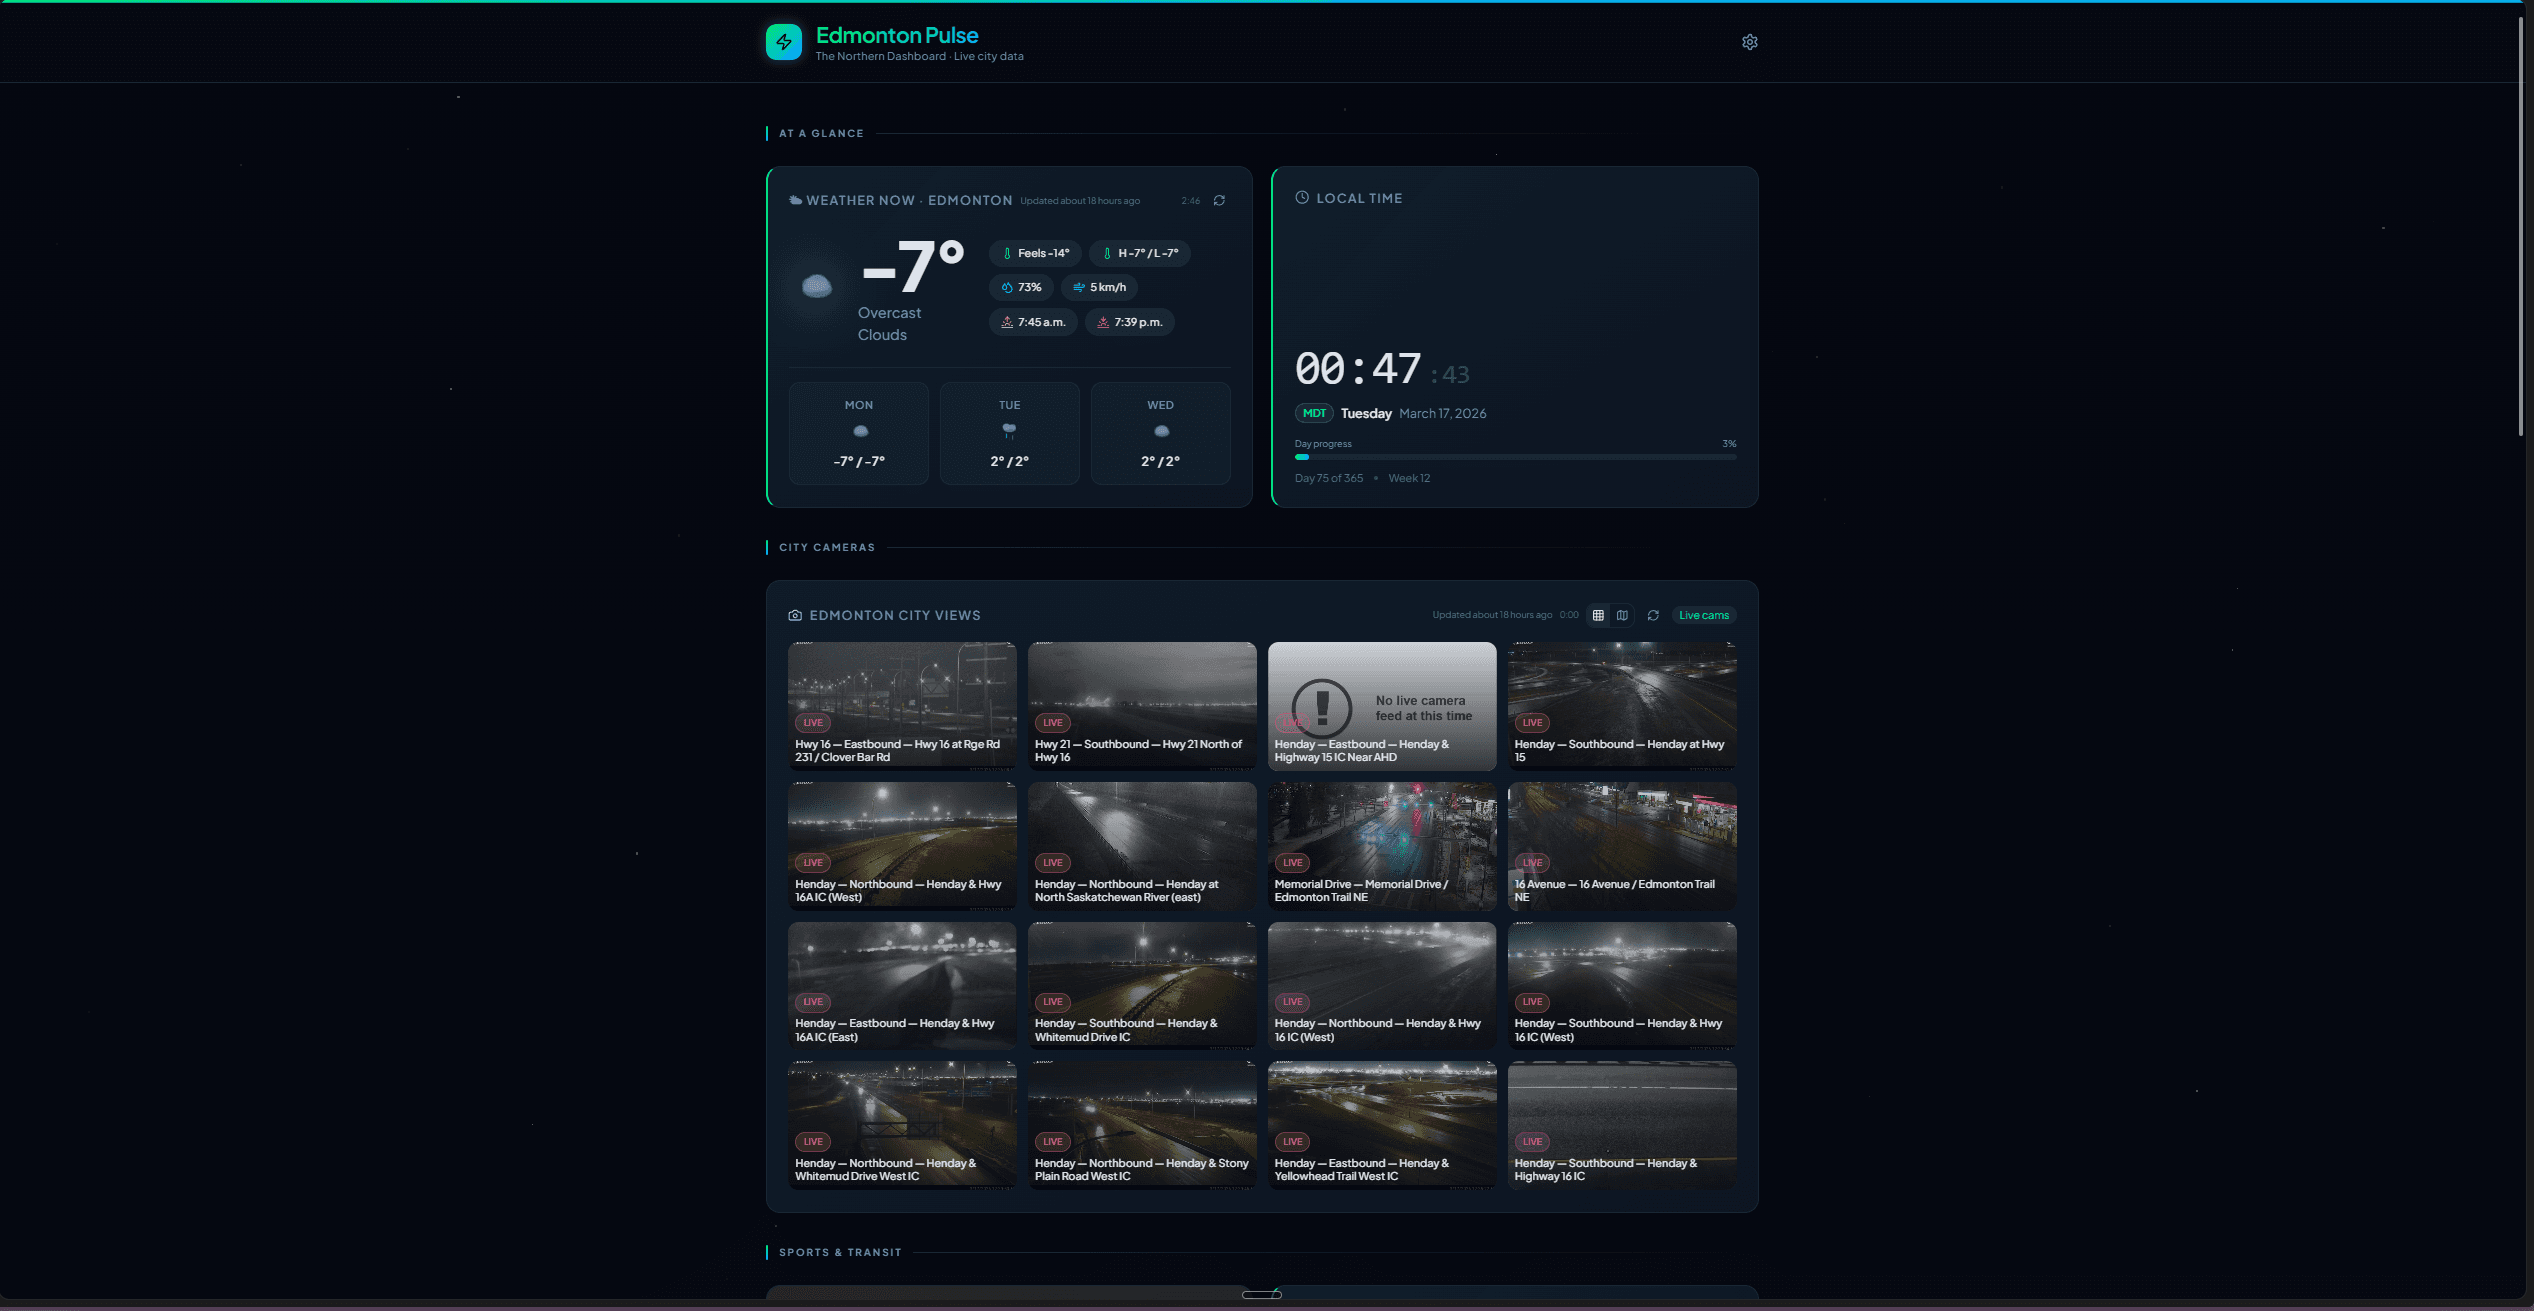Refresh the weather card data
Screen dimensions: 2534x1311
click(x=1219, y=200)
